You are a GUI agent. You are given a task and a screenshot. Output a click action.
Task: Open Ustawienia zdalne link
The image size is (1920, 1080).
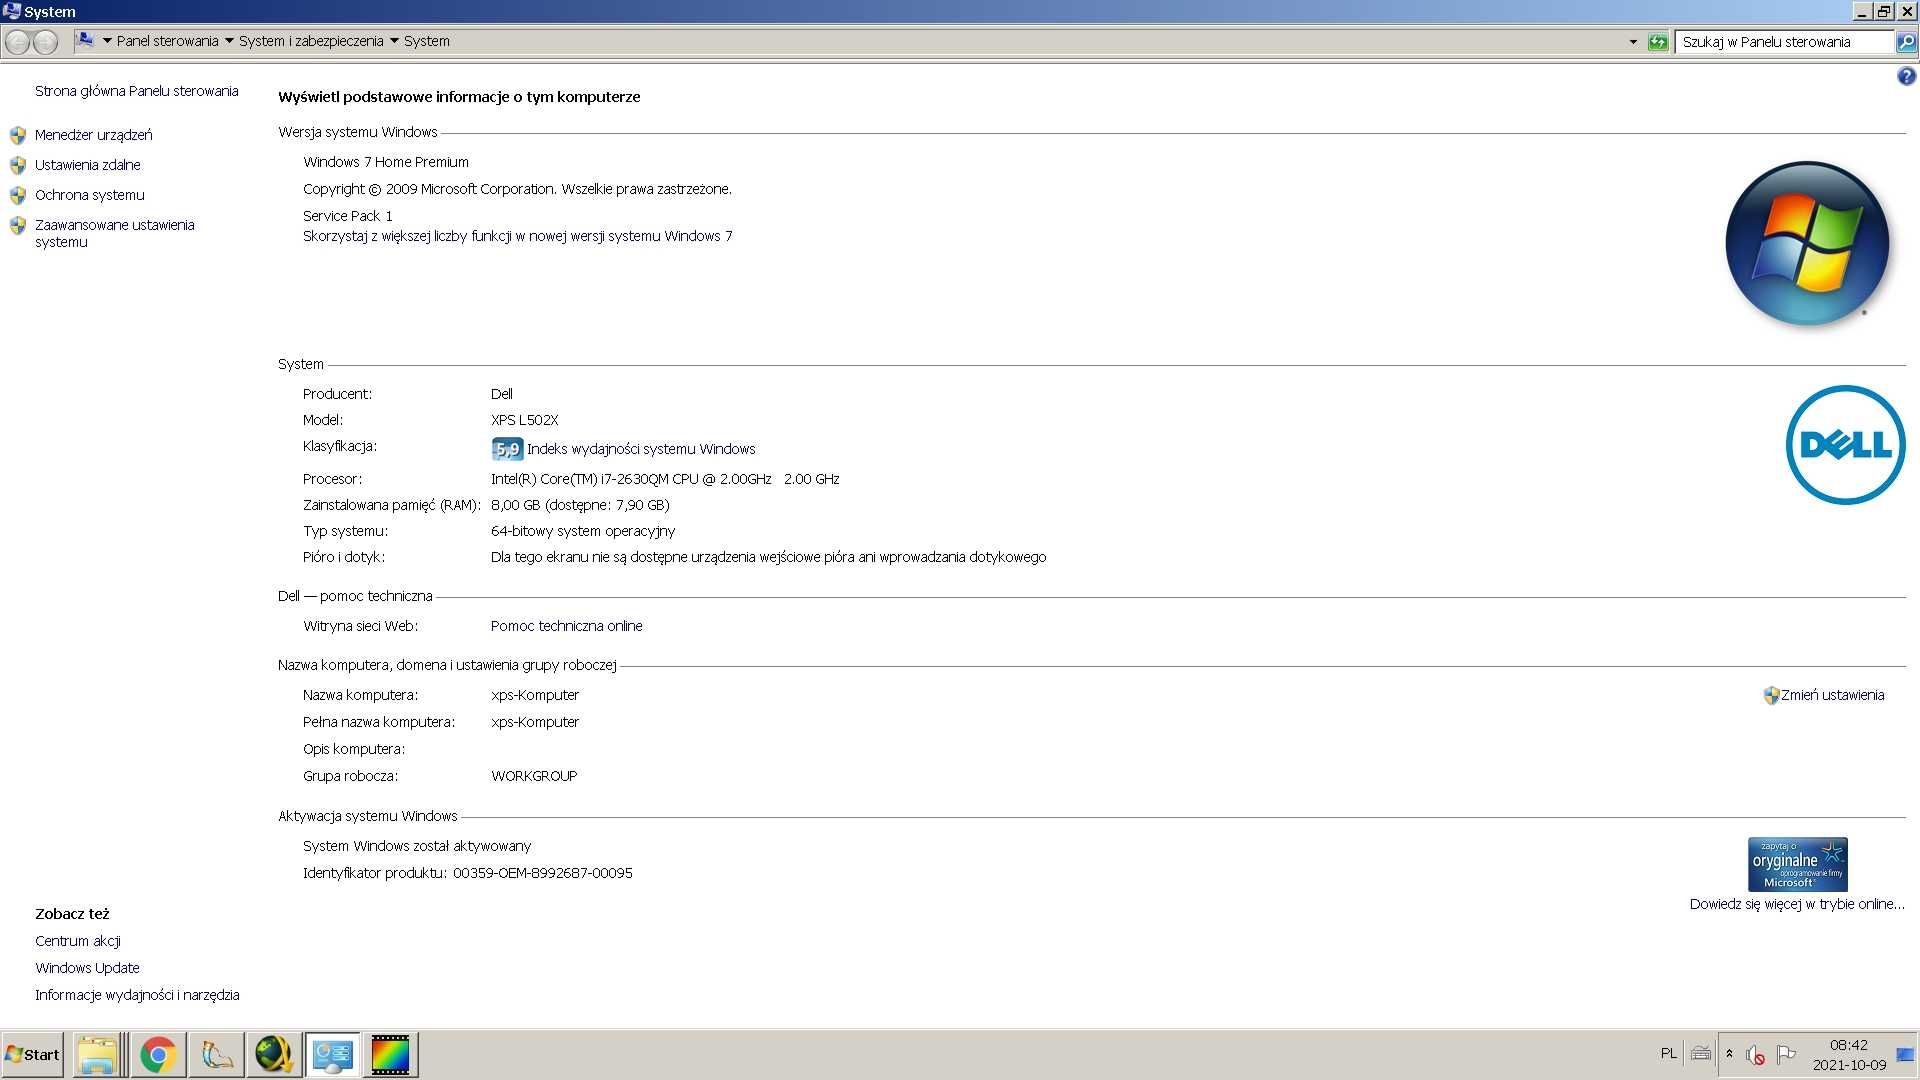pyautogui.click(x=88, y=165)
